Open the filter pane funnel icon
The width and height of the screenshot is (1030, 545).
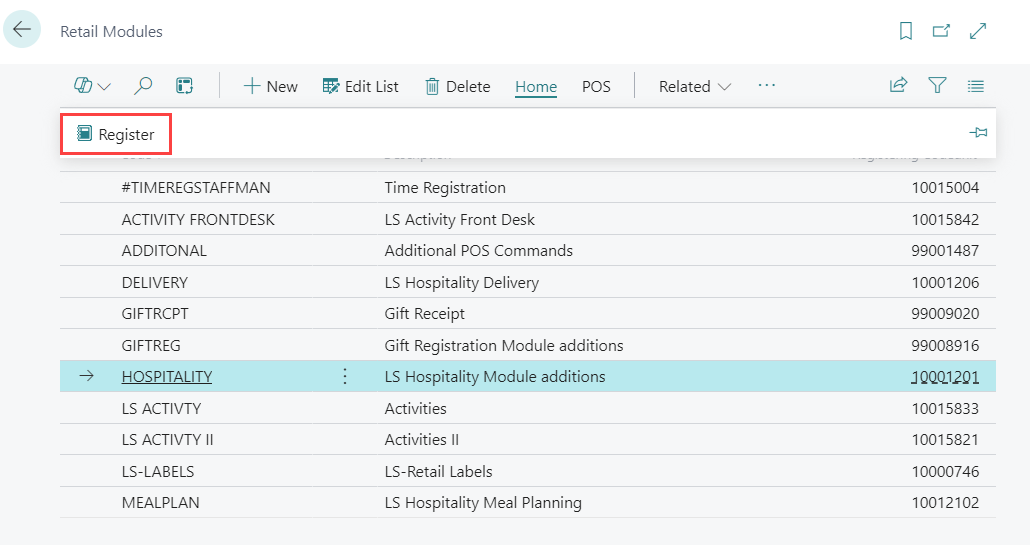pos(937,86)
